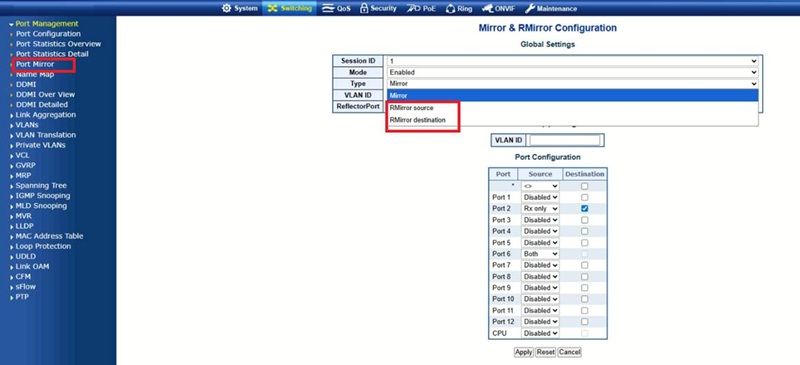This screenshot has height=365, width=800.
Task: Click the Switching menu icon
Action: click(x=272, y=8)
